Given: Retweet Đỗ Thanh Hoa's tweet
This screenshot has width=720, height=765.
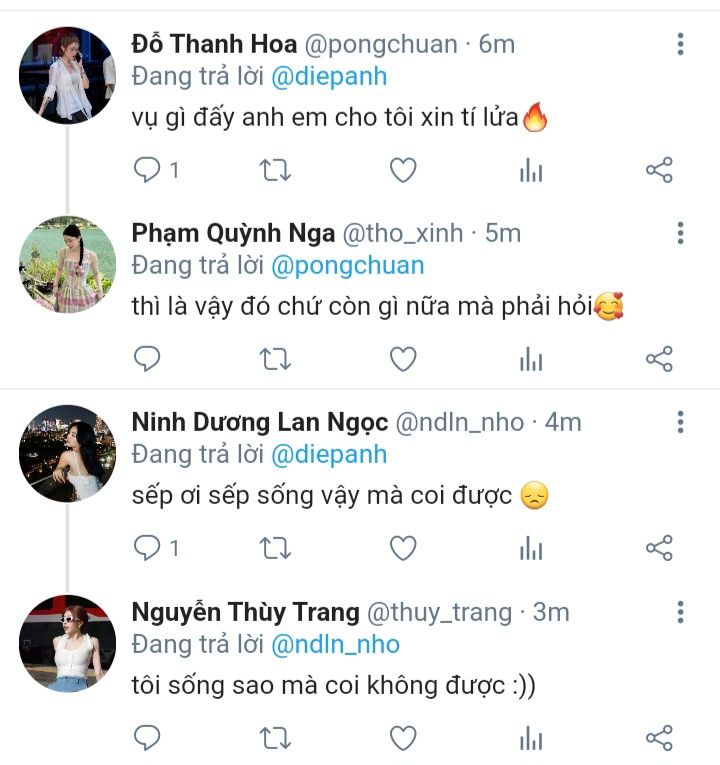Looking at the screenshot, I should 275,171.
